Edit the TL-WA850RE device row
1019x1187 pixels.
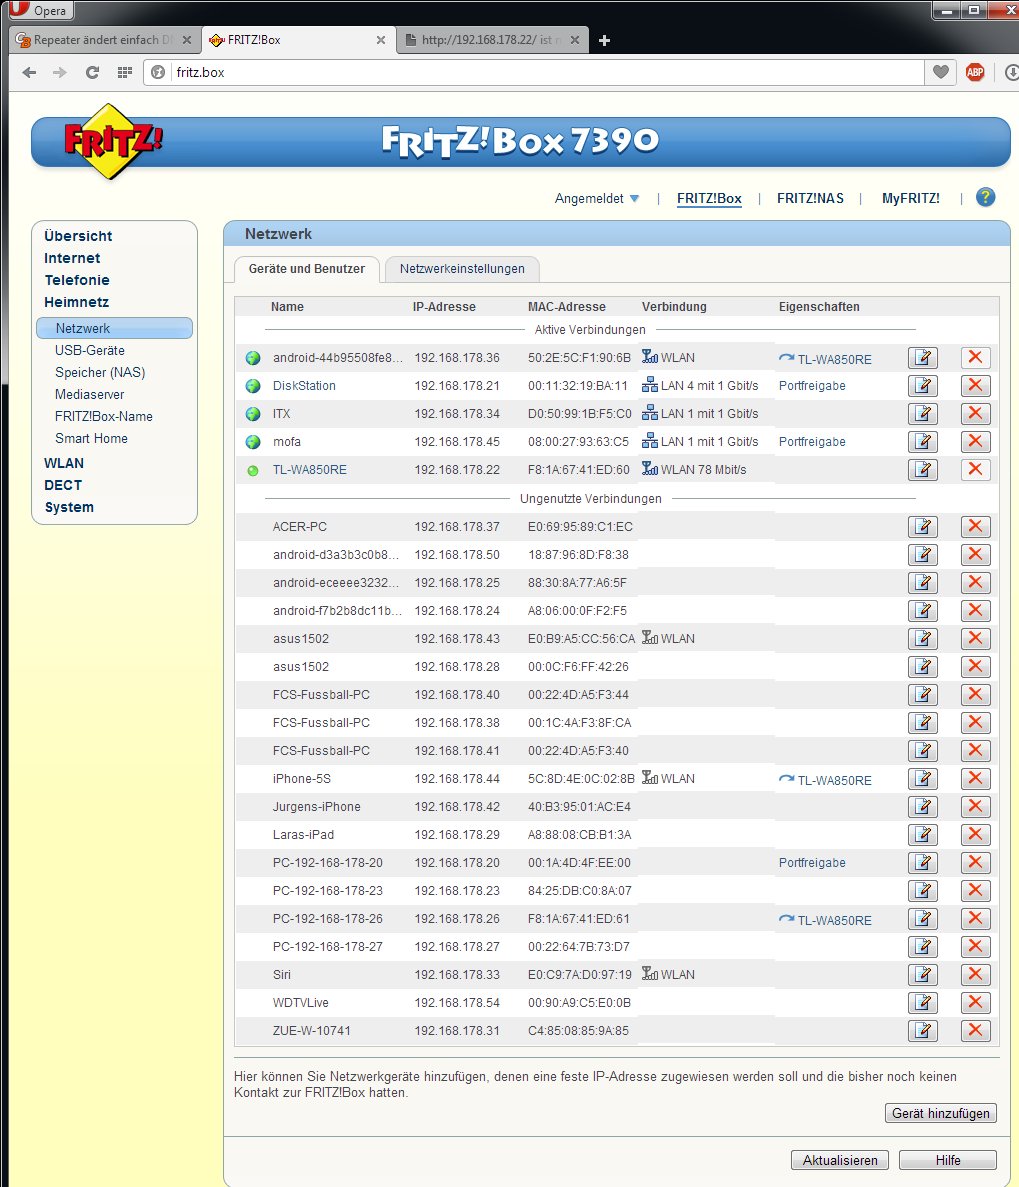pos(922,469)
